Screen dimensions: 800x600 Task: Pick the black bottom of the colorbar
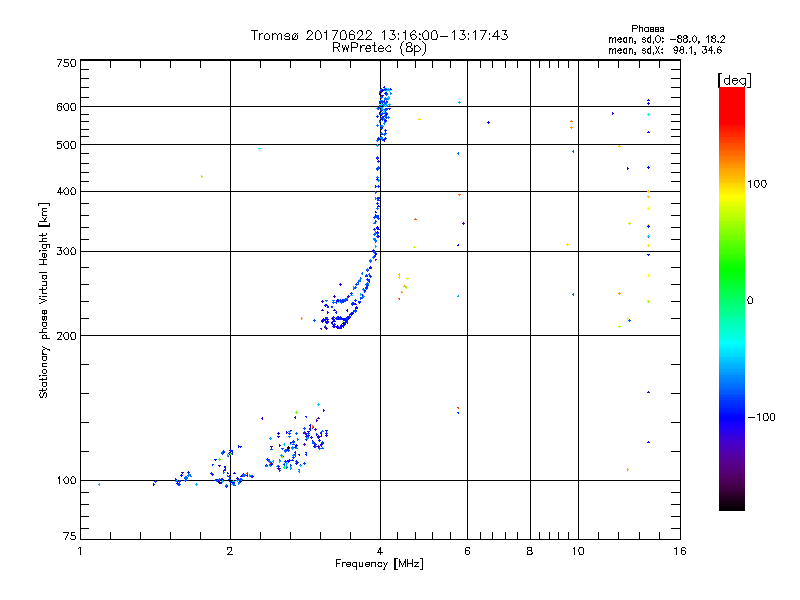731,506
